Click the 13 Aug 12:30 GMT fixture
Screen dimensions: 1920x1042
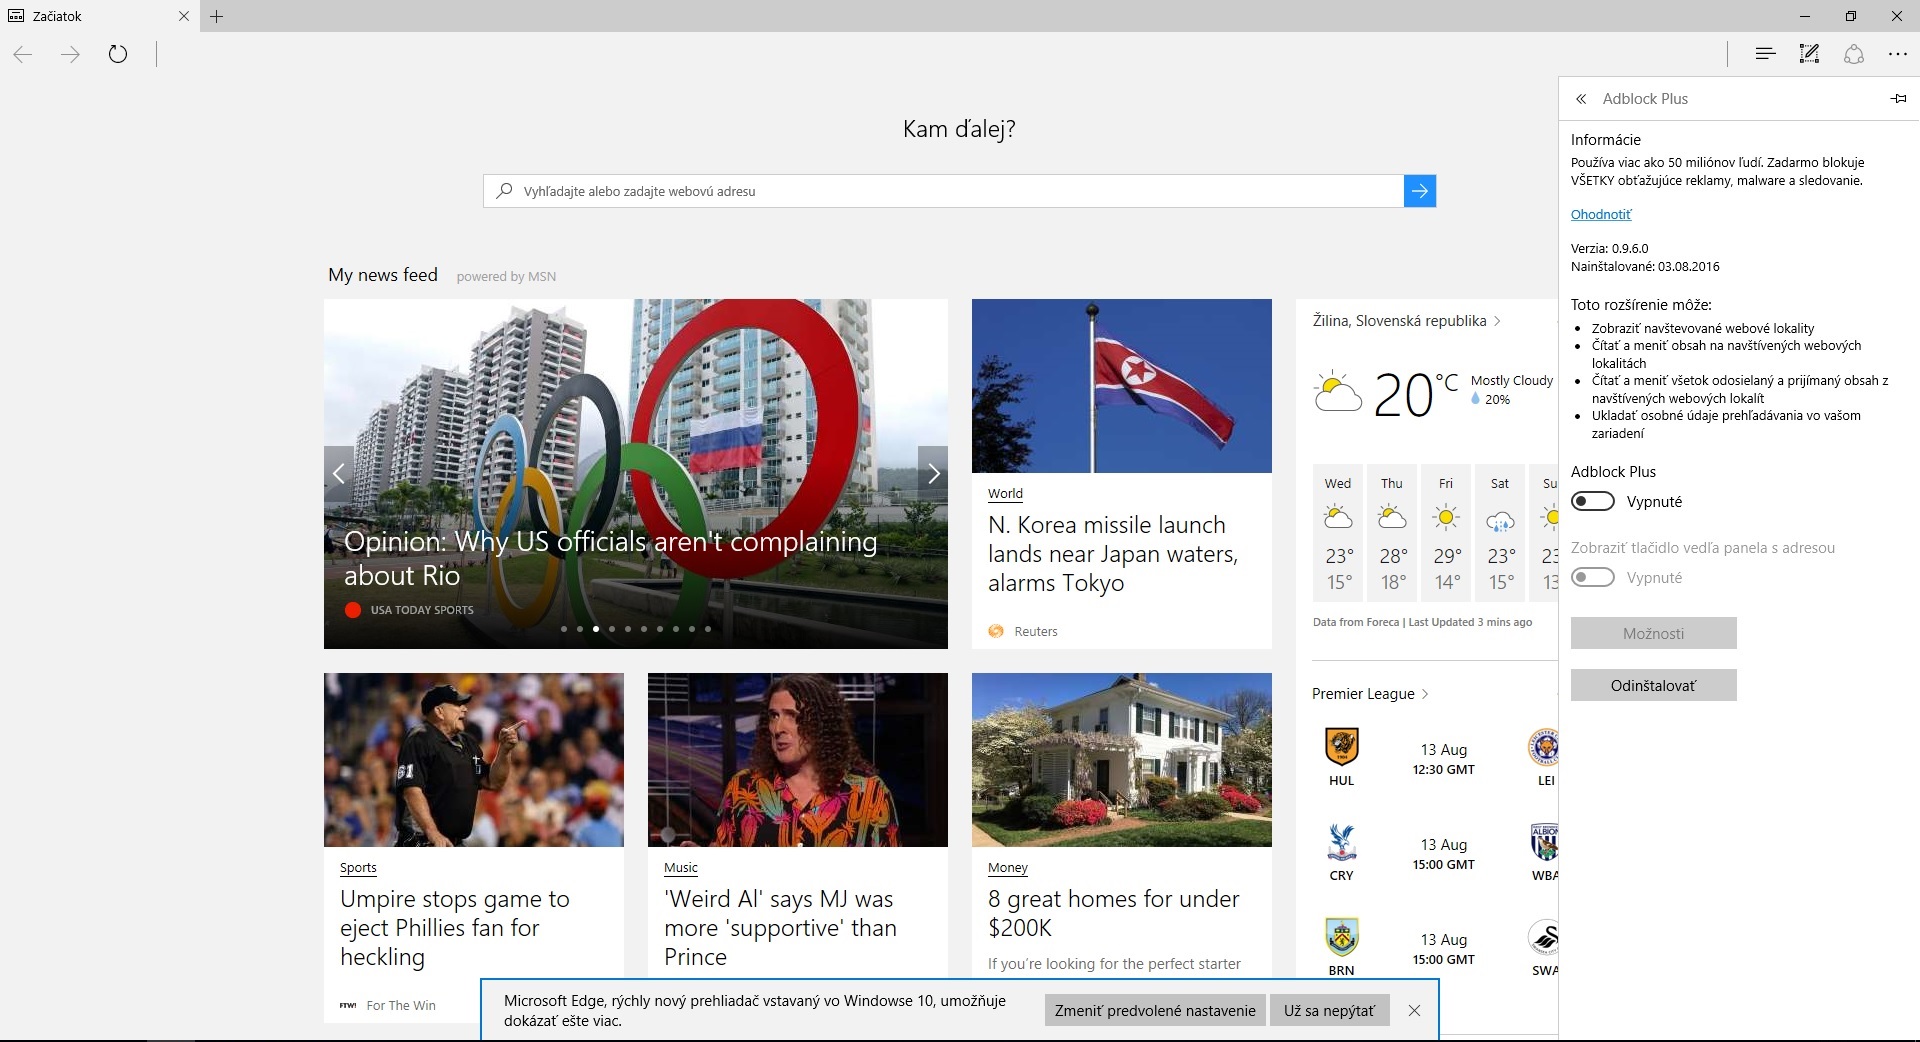point(1444,759)
